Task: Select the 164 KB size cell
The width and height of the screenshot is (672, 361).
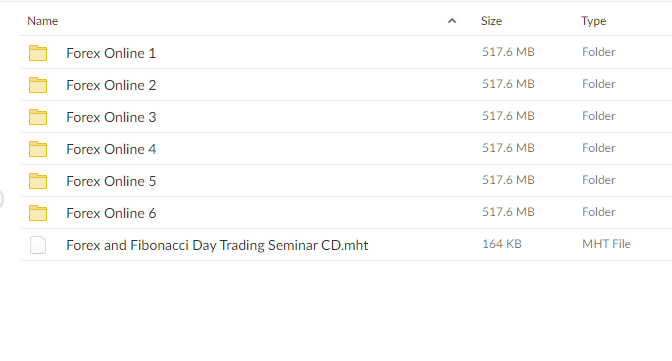Action: click(x=502, y=244)
